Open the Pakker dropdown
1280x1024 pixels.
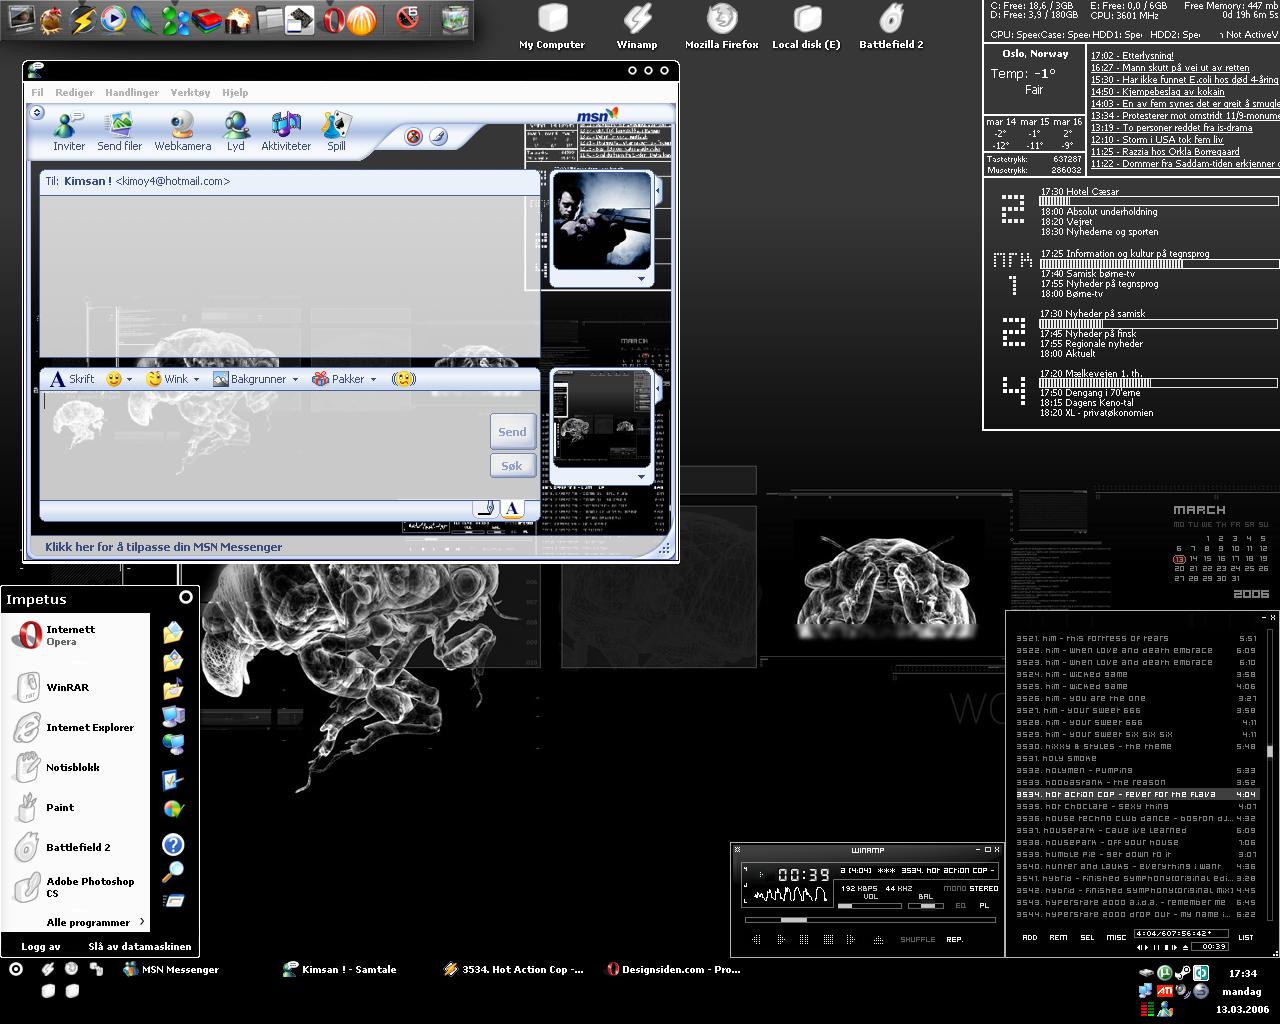[x=344, y=379]
